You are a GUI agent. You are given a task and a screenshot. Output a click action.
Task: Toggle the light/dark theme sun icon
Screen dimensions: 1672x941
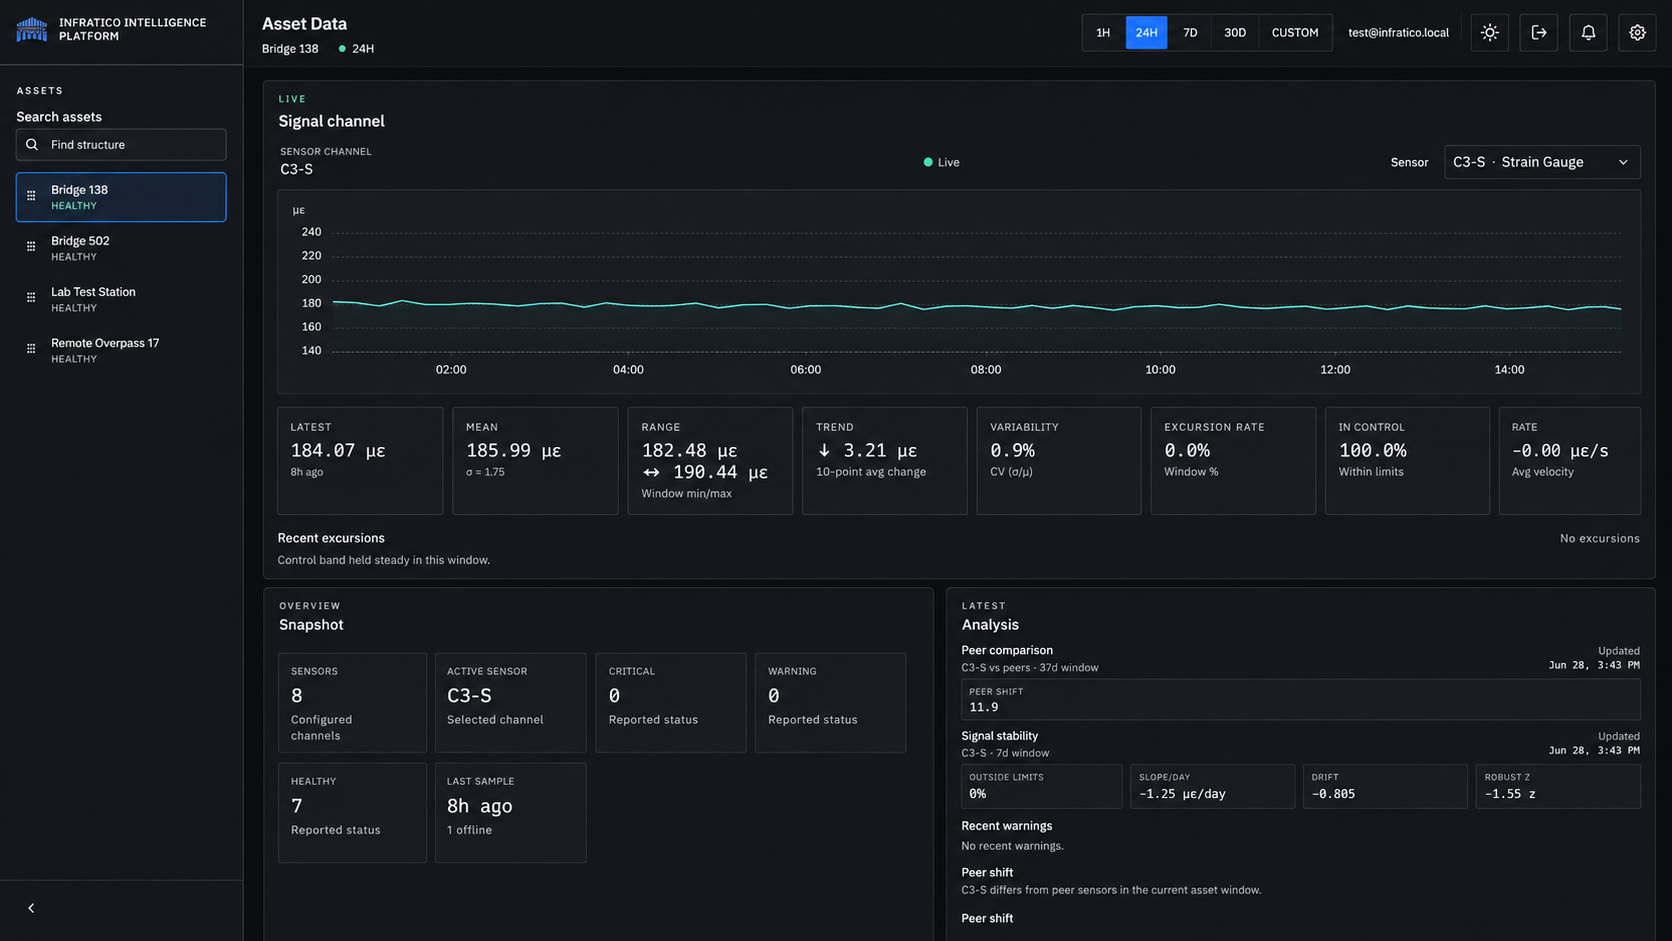(x=1489, y=33)
